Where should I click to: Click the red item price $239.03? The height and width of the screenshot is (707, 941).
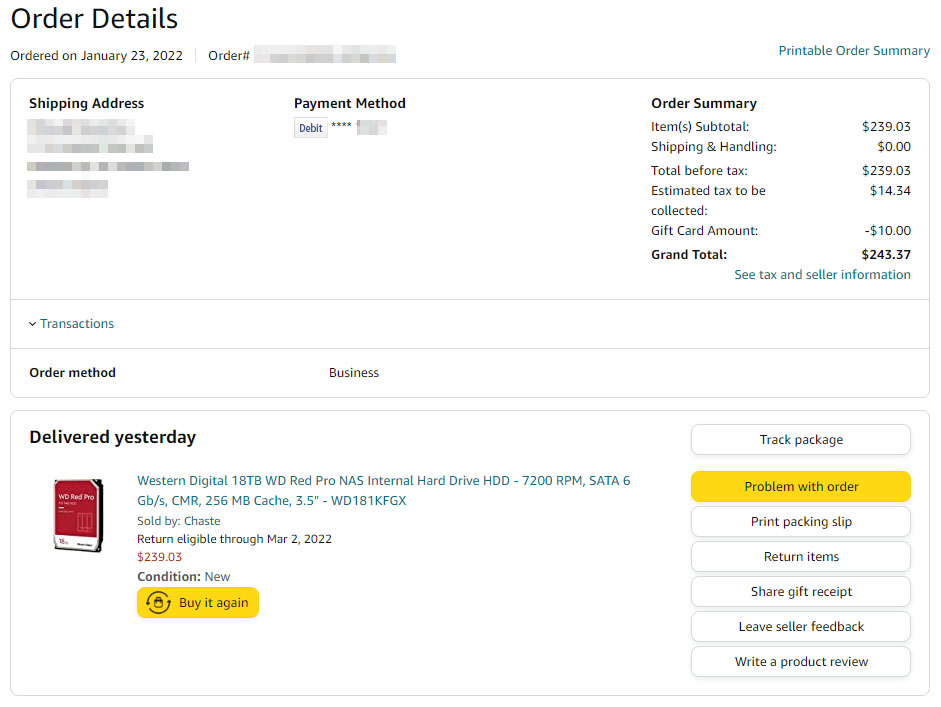click(x=160, y=557)
